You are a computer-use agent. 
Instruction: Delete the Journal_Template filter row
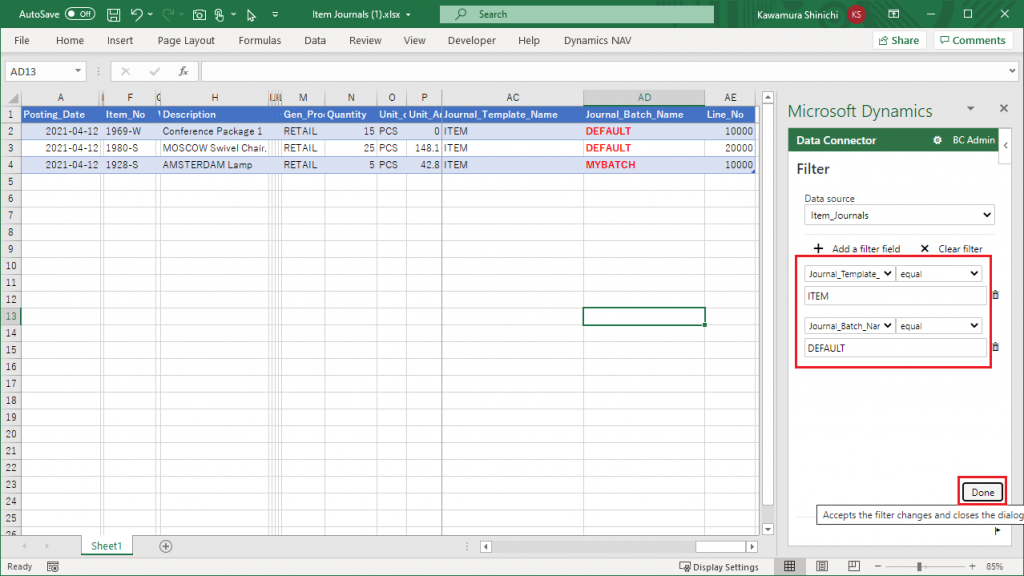[996, 295]
